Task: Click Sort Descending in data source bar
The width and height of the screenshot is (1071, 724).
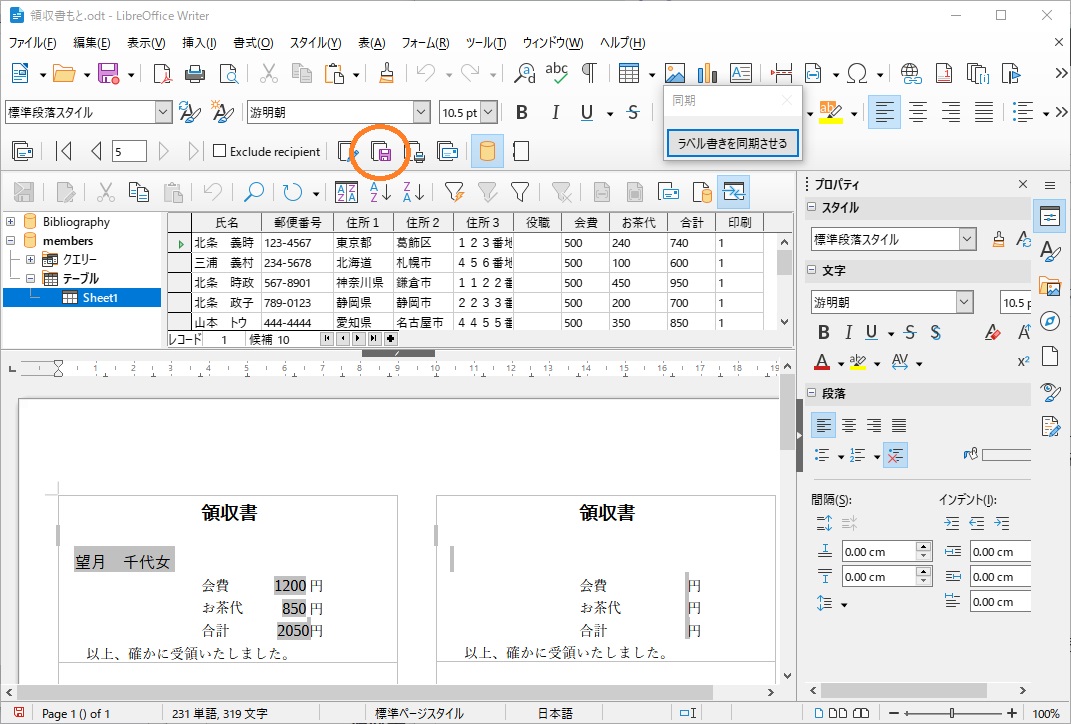Action: coord(413,193)
